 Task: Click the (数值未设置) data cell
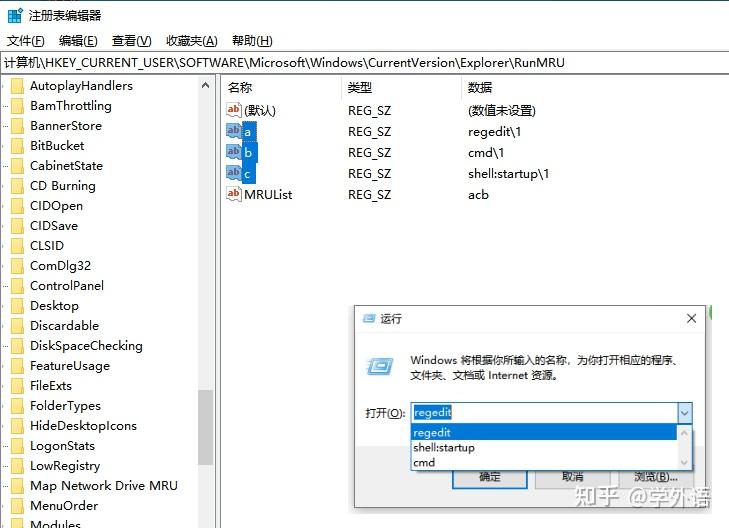point(502,111)
